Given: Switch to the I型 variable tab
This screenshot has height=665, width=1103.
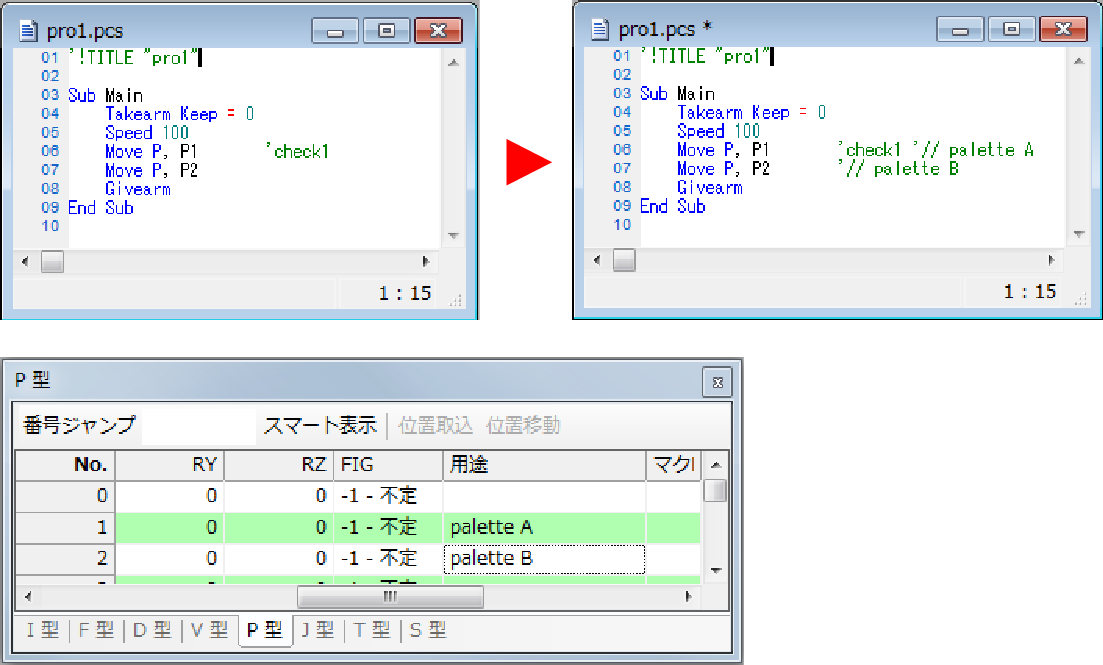Looking at the screenshot, I should tap(43, 630).
